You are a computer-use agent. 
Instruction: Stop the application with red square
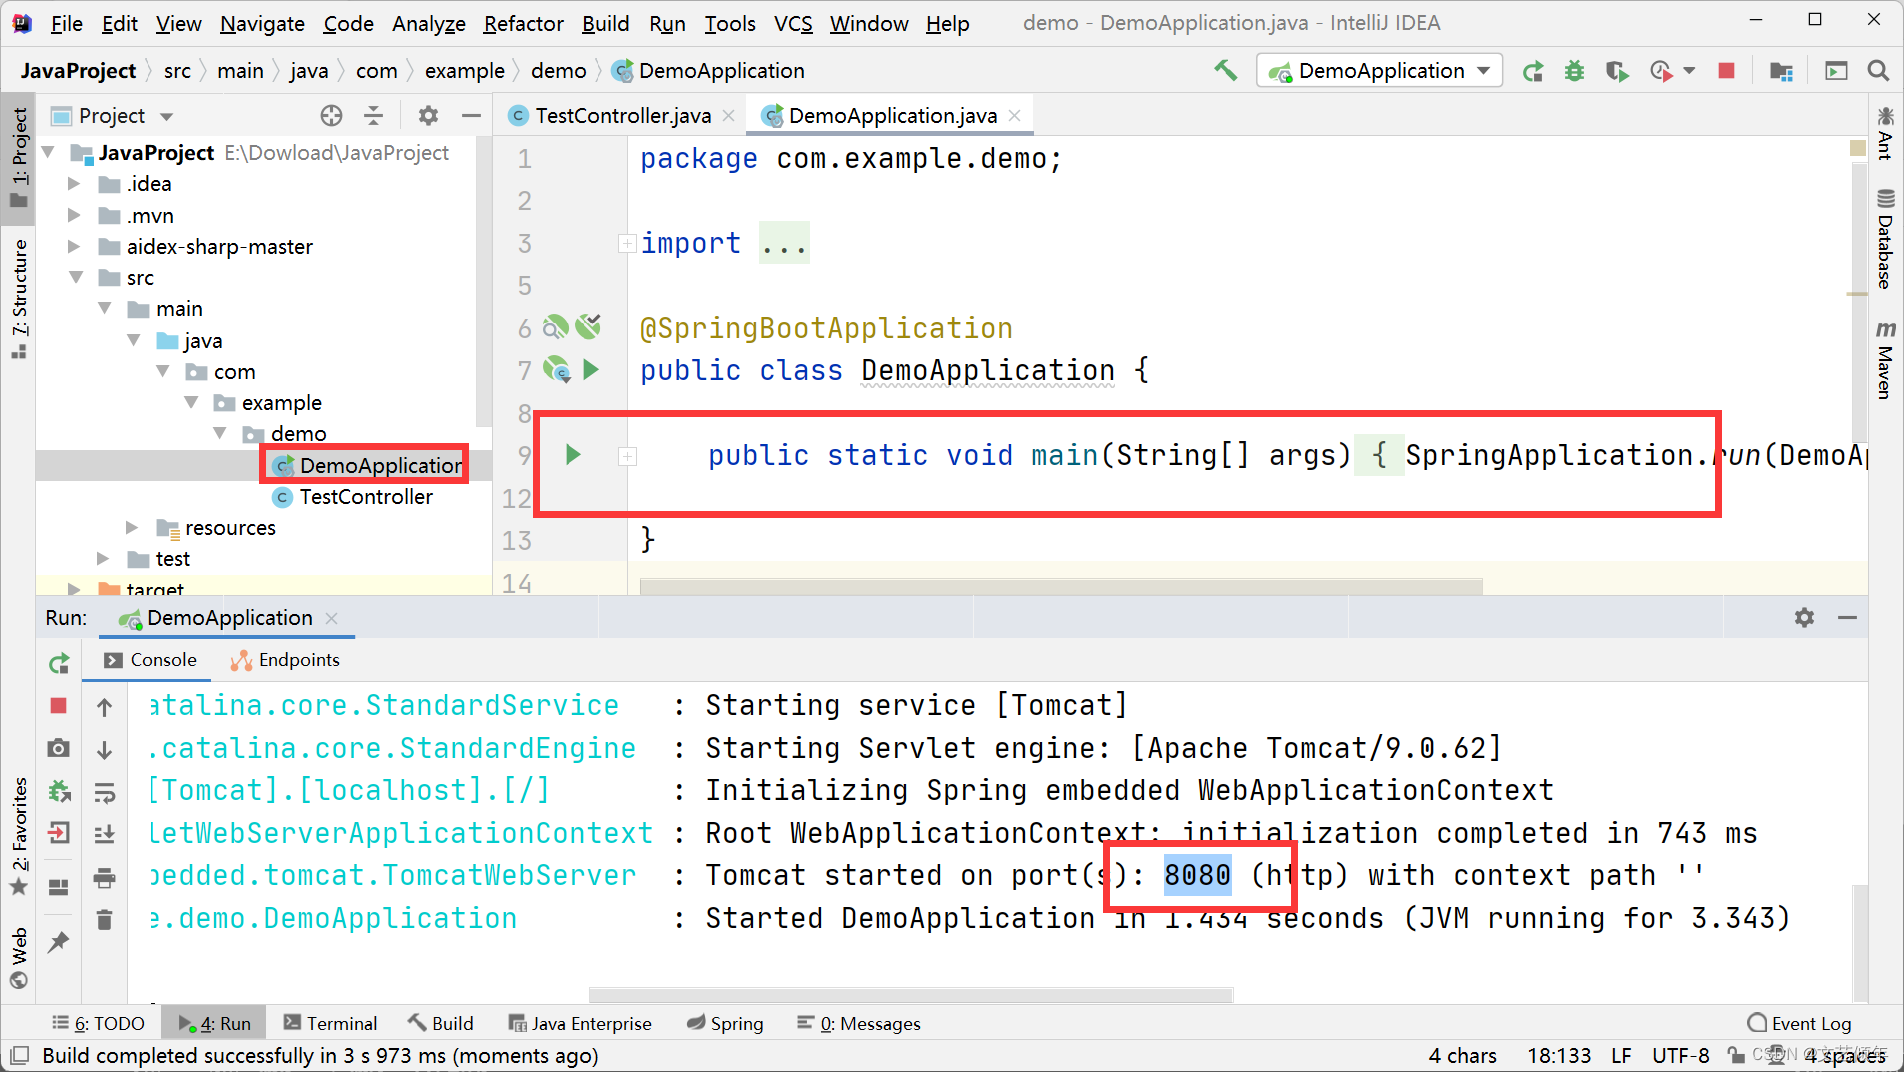[1726, 71]
